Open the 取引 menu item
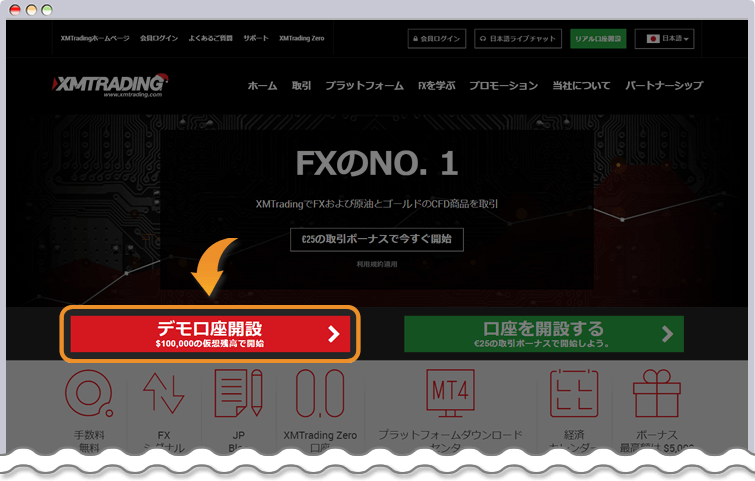The width and height of the screenshot is (755, 481). pos(301,86)
